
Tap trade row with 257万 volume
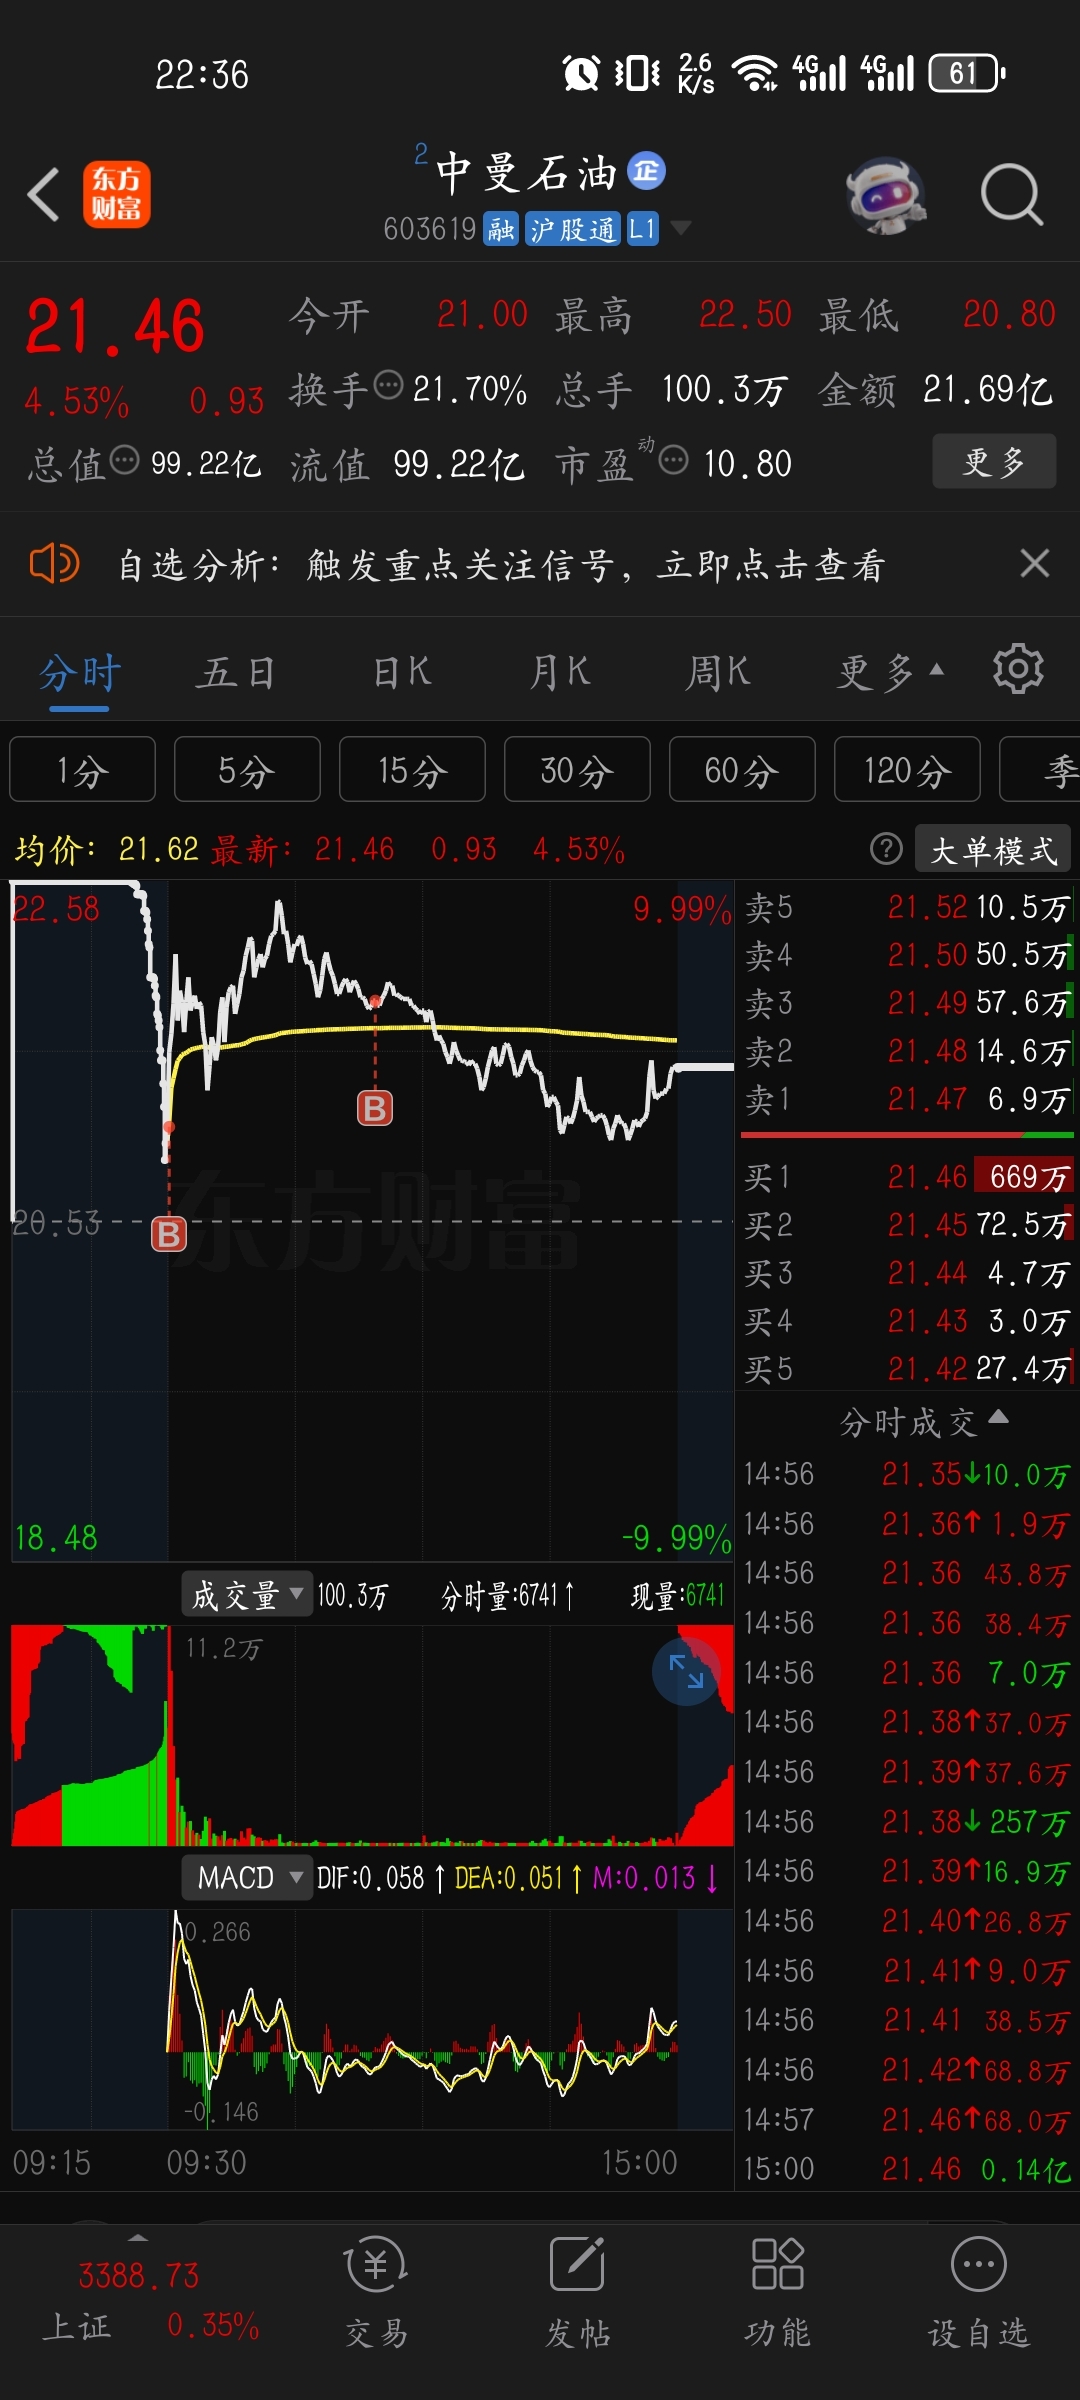(x=907, y=1821)
